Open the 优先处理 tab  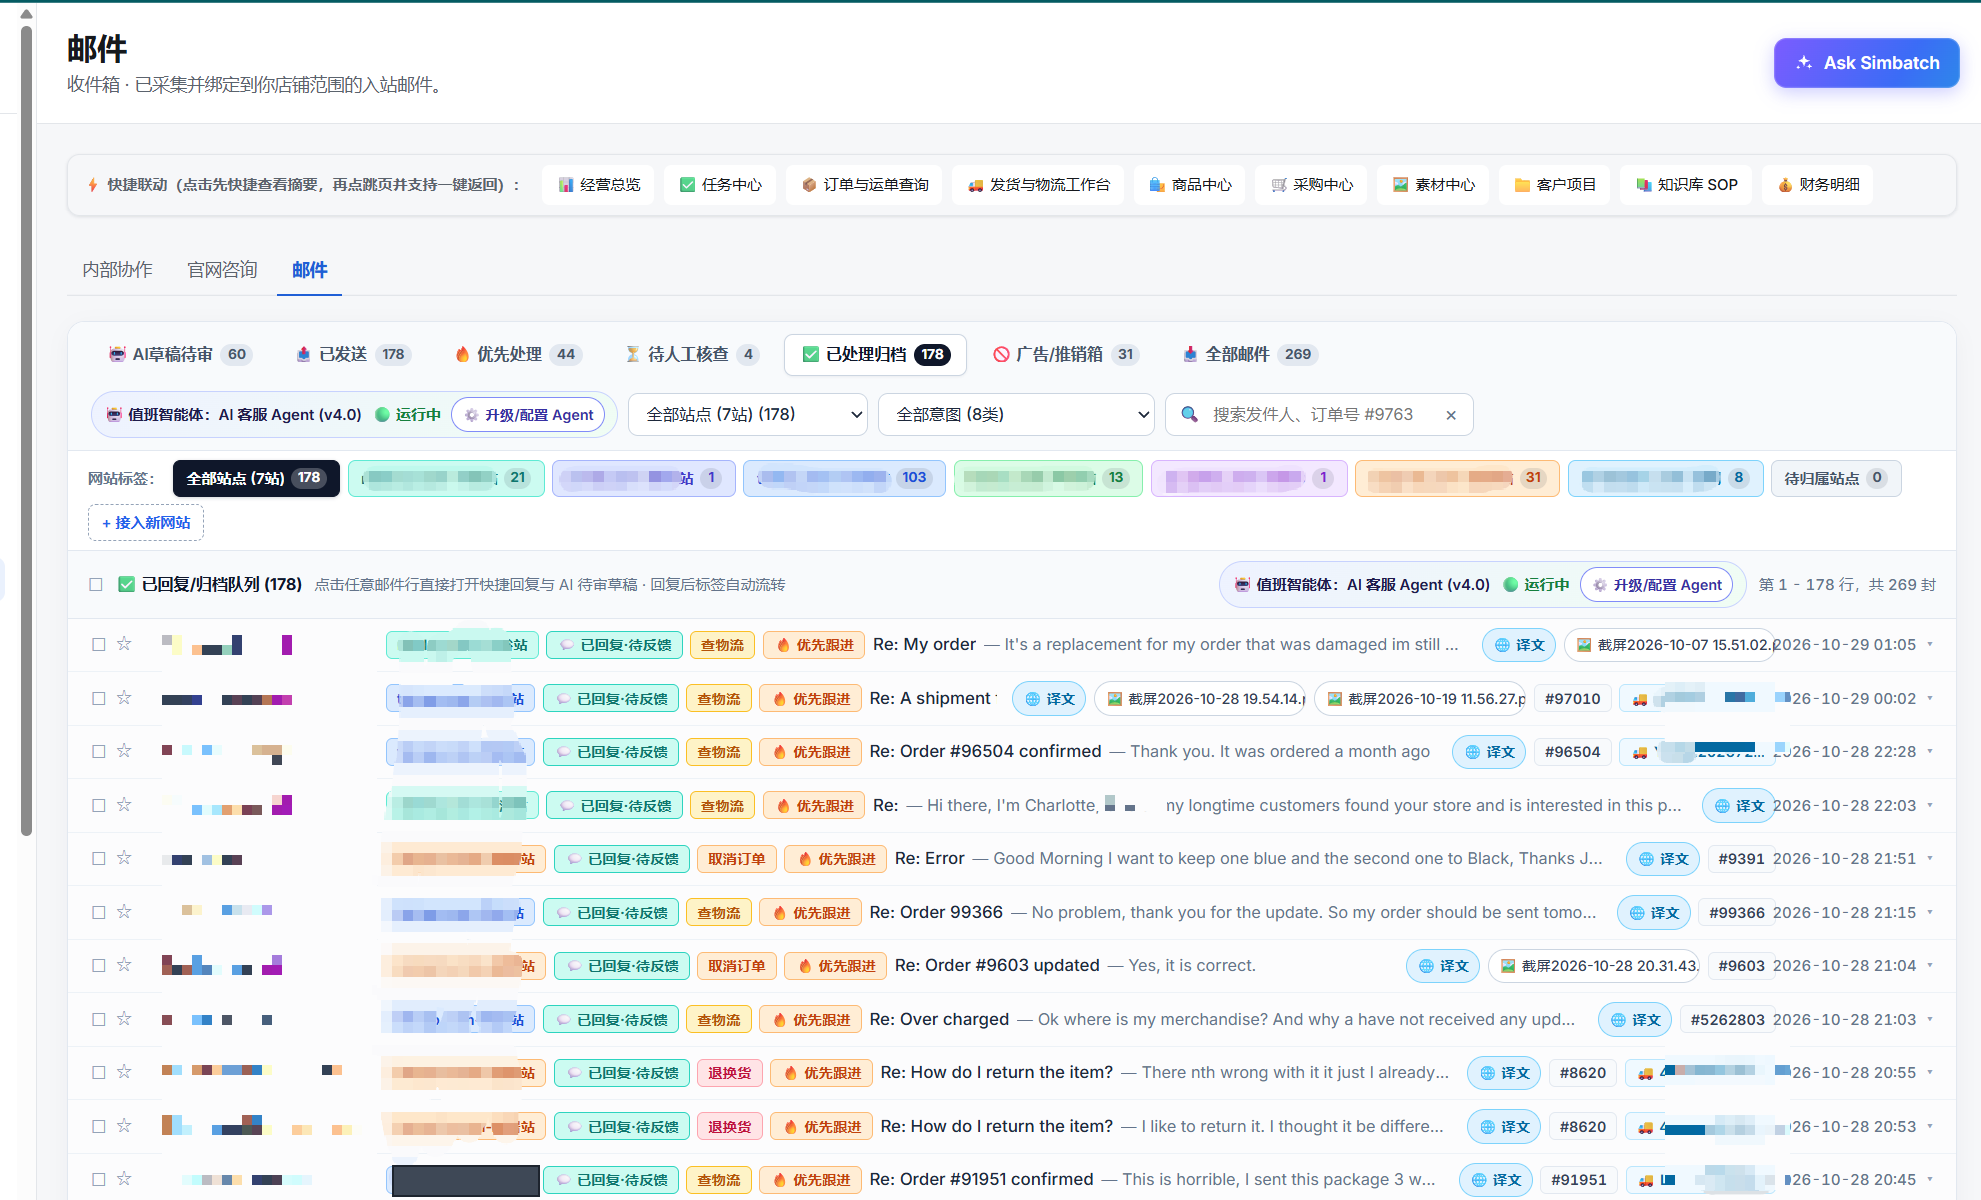click(517, 354)
